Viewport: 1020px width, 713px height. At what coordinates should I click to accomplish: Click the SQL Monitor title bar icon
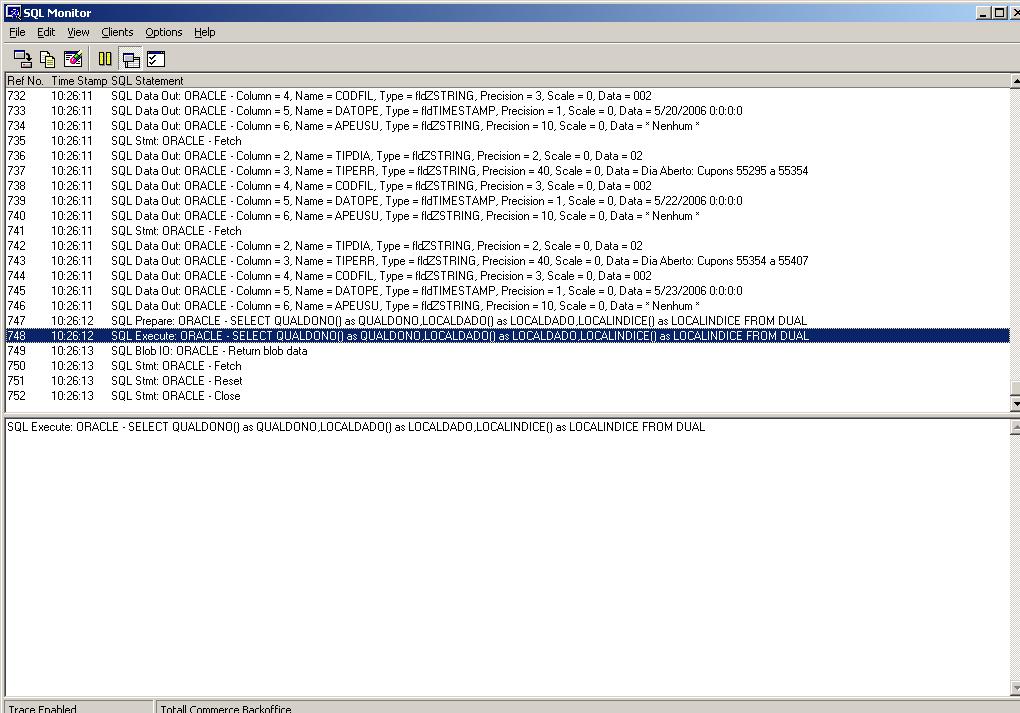pos(12,12)
